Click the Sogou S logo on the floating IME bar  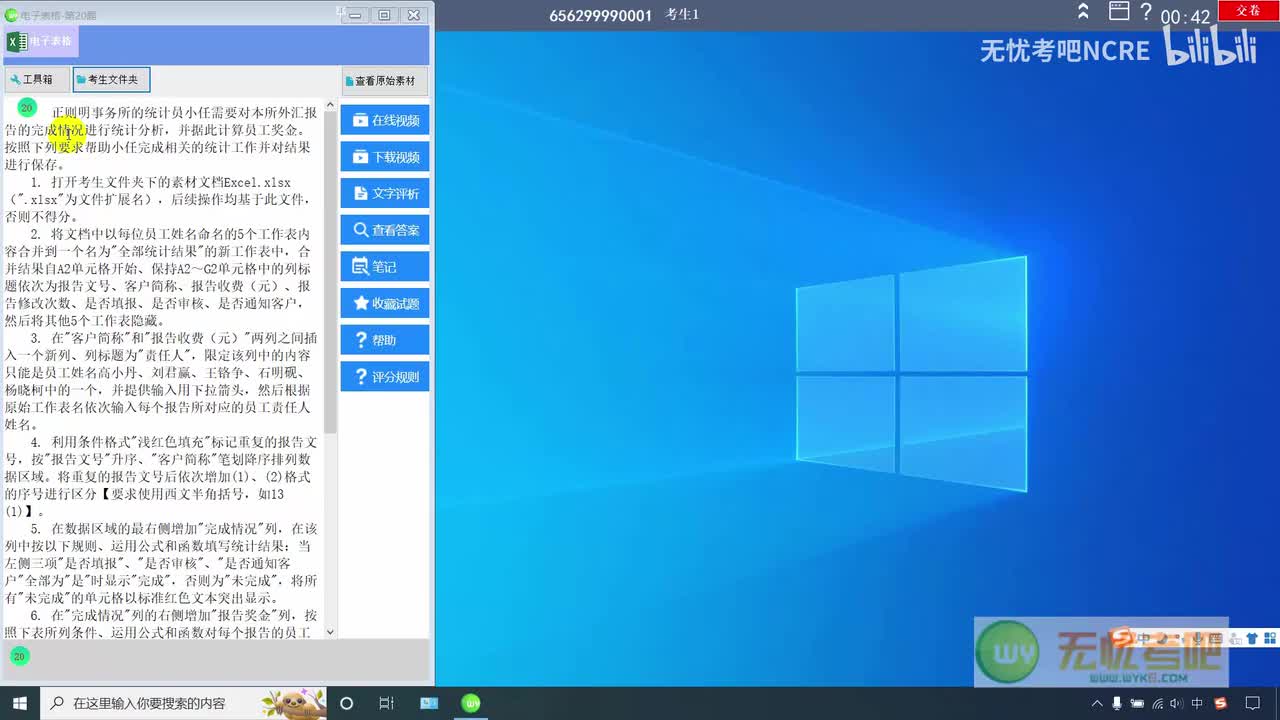point(1121,638)
